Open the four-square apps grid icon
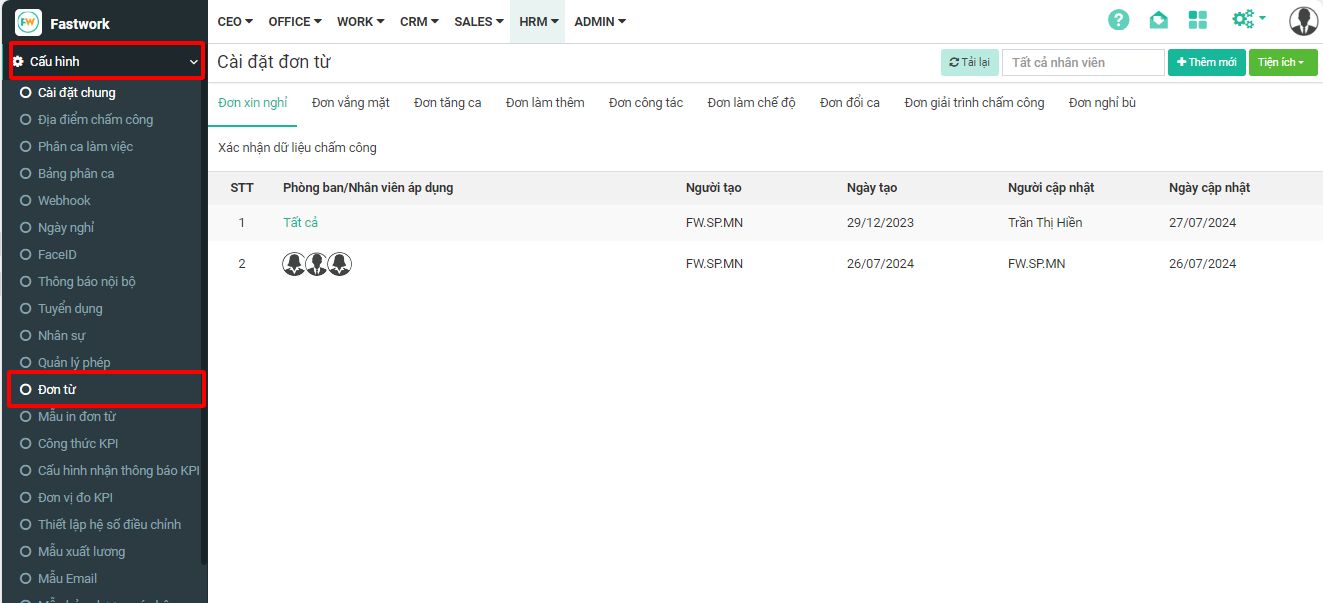The width and height of the screenshot is (1323, 603). pos(1197,20)
